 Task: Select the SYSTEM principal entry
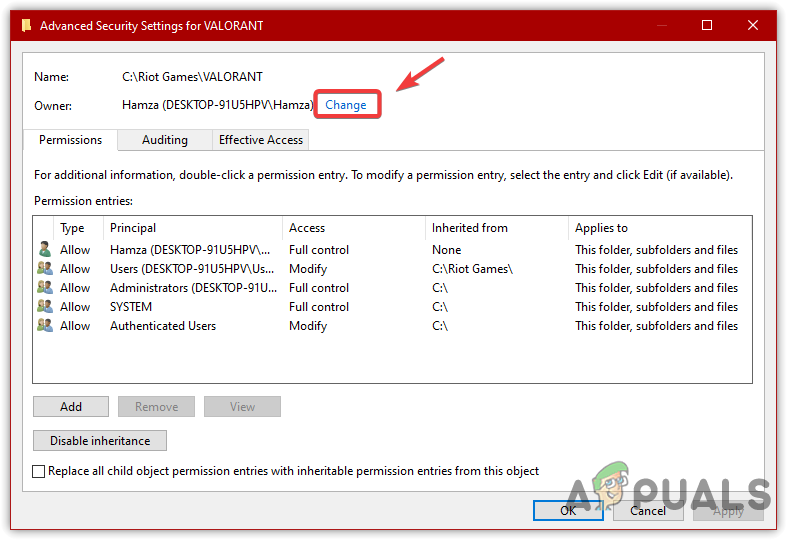click(x=131, y=307)
